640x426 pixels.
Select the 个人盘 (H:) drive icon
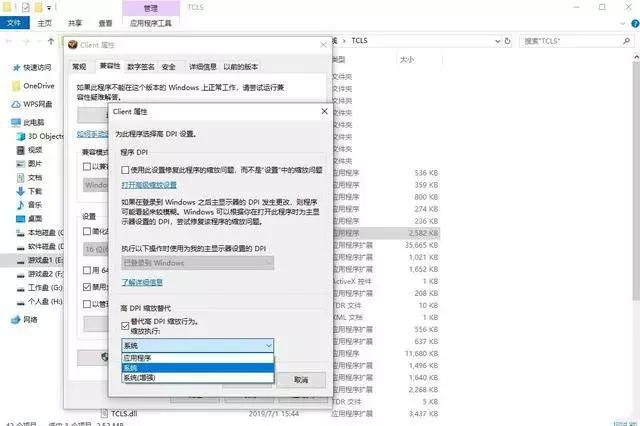point(21,302)
